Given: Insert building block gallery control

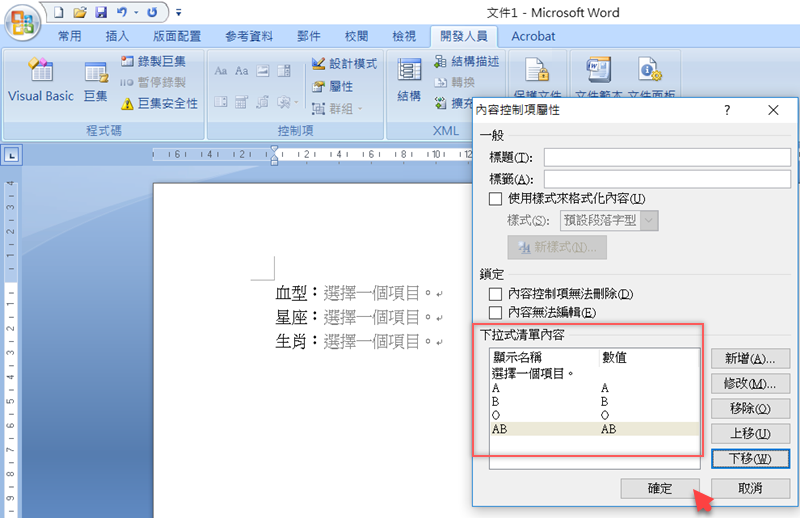Looking at the screenshot, I should click(x=284, y=71).
